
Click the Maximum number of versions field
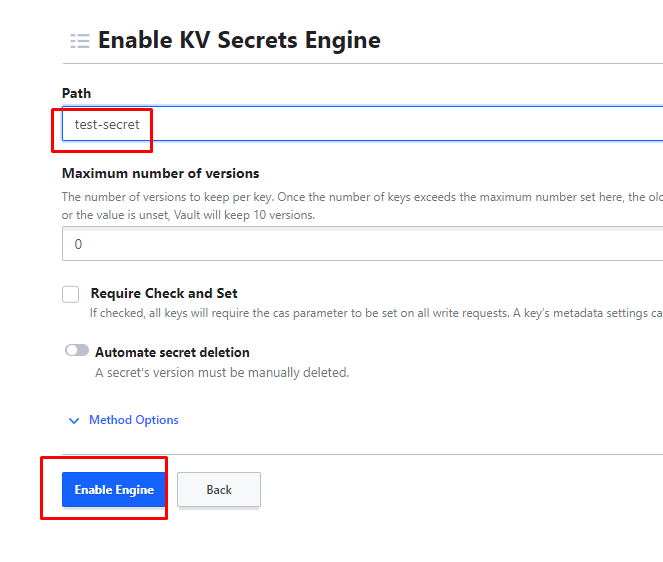(x=362, y=244)
